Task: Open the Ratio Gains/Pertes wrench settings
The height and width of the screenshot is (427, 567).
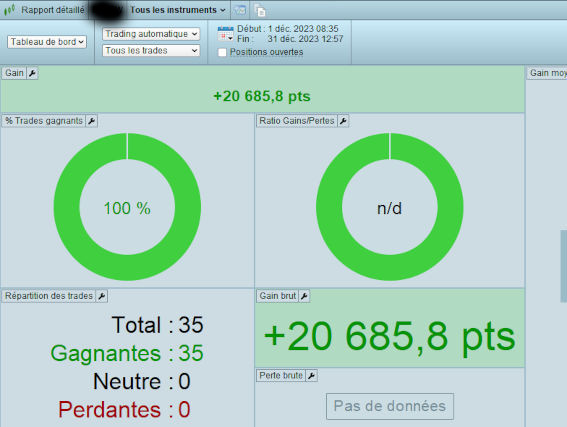Action: click(343, 121)
